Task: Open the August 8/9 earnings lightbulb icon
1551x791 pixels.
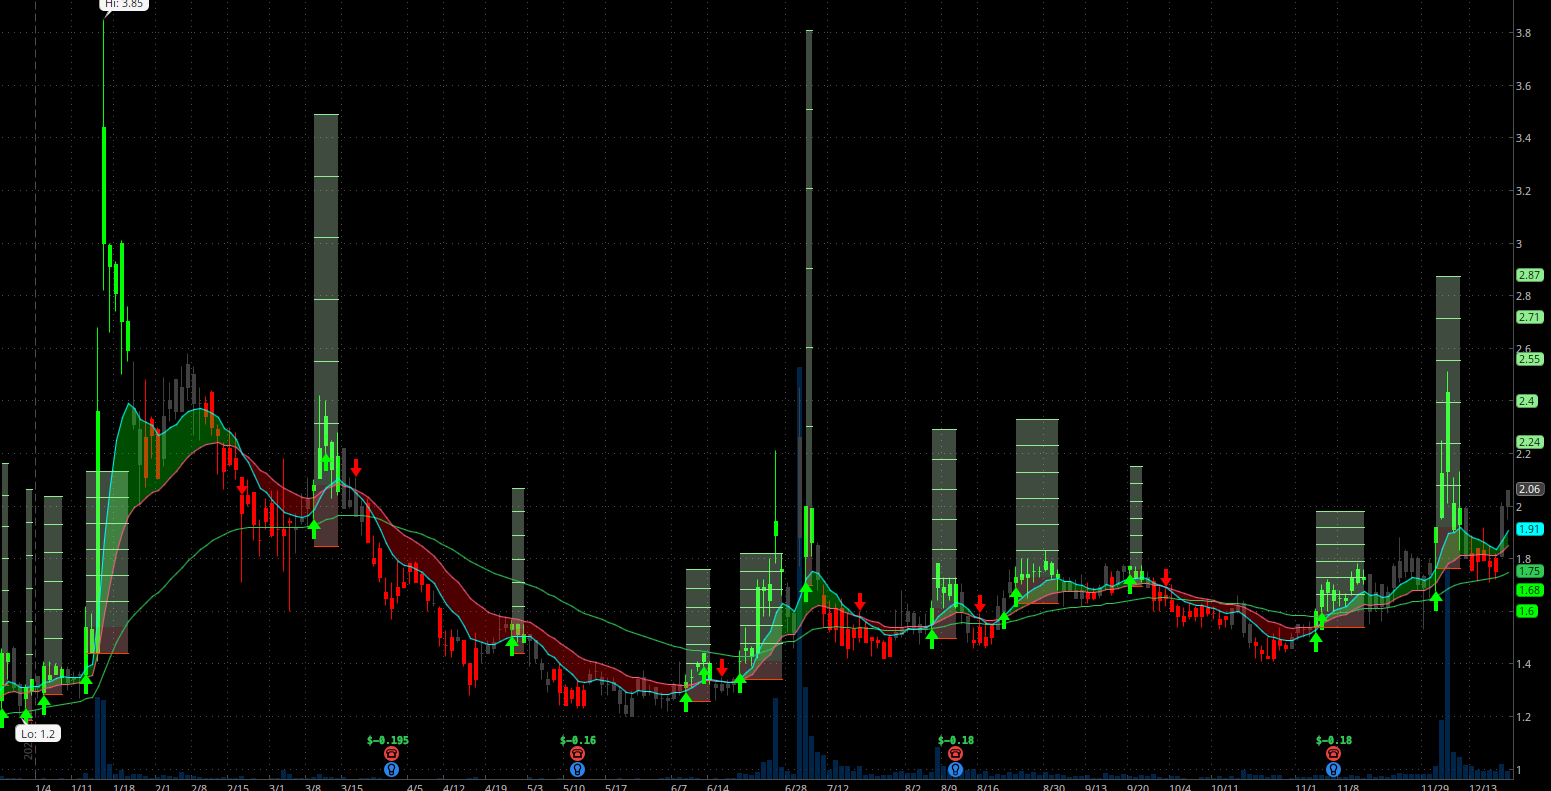Action: [955, 770]
